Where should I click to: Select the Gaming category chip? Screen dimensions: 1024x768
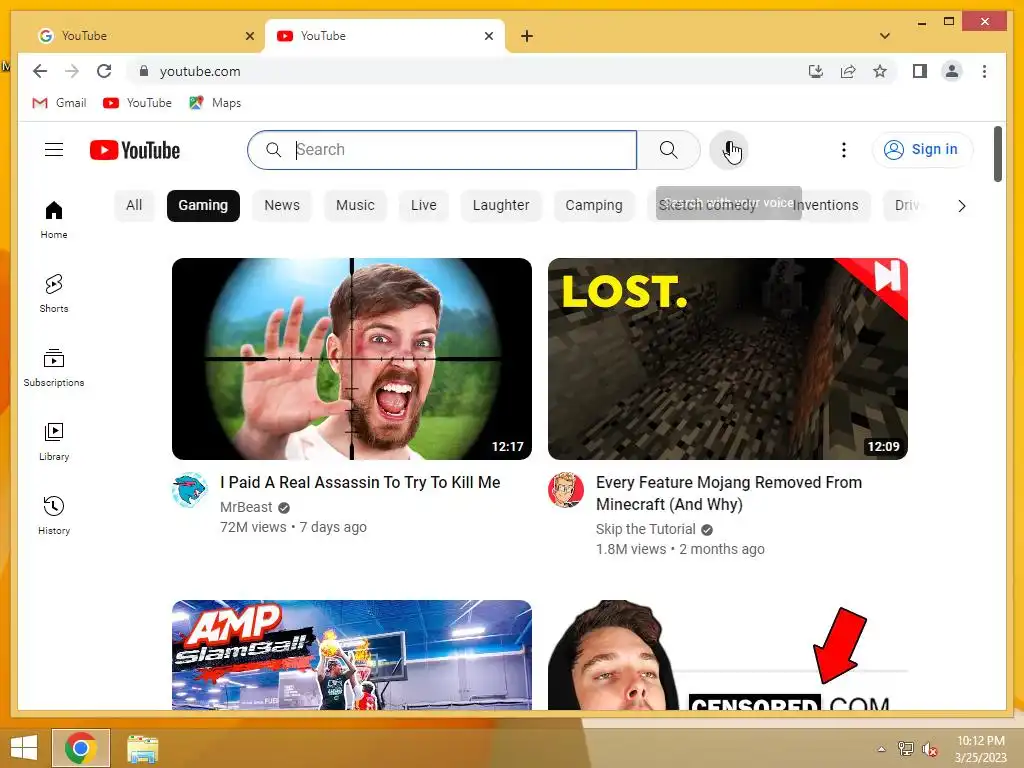pyautogui.click(x=203, y=206)
